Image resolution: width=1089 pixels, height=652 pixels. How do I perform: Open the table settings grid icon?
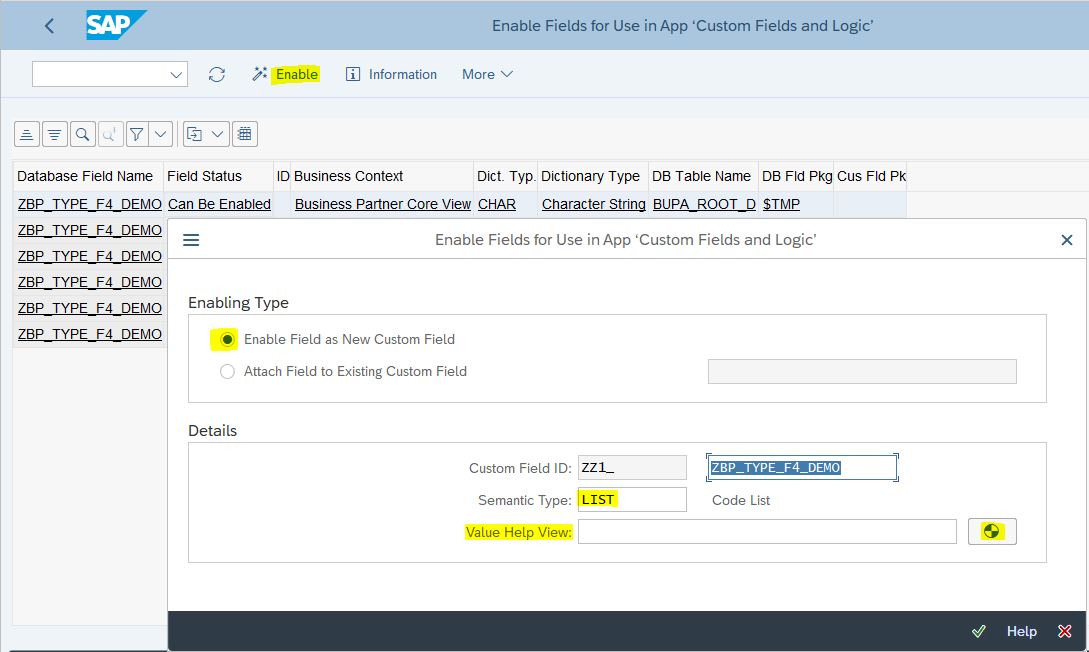(x=244, y=133)
